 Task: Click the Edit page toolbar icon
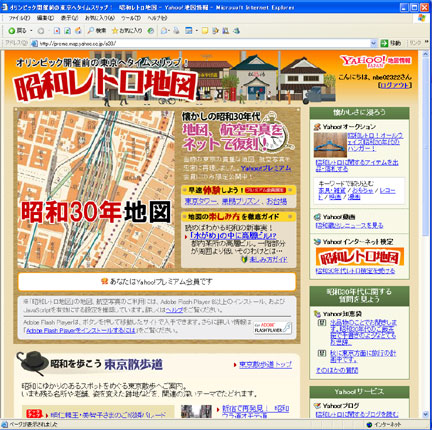[189, 31]
